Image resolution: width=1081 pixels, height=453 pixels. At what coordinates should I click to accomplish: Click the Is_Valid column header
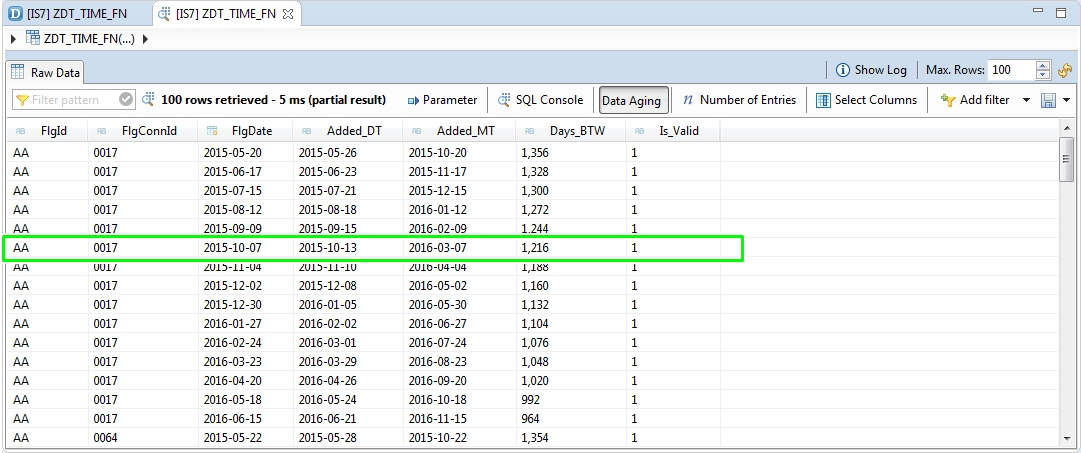pyautogui.click(x=673, y=131)
